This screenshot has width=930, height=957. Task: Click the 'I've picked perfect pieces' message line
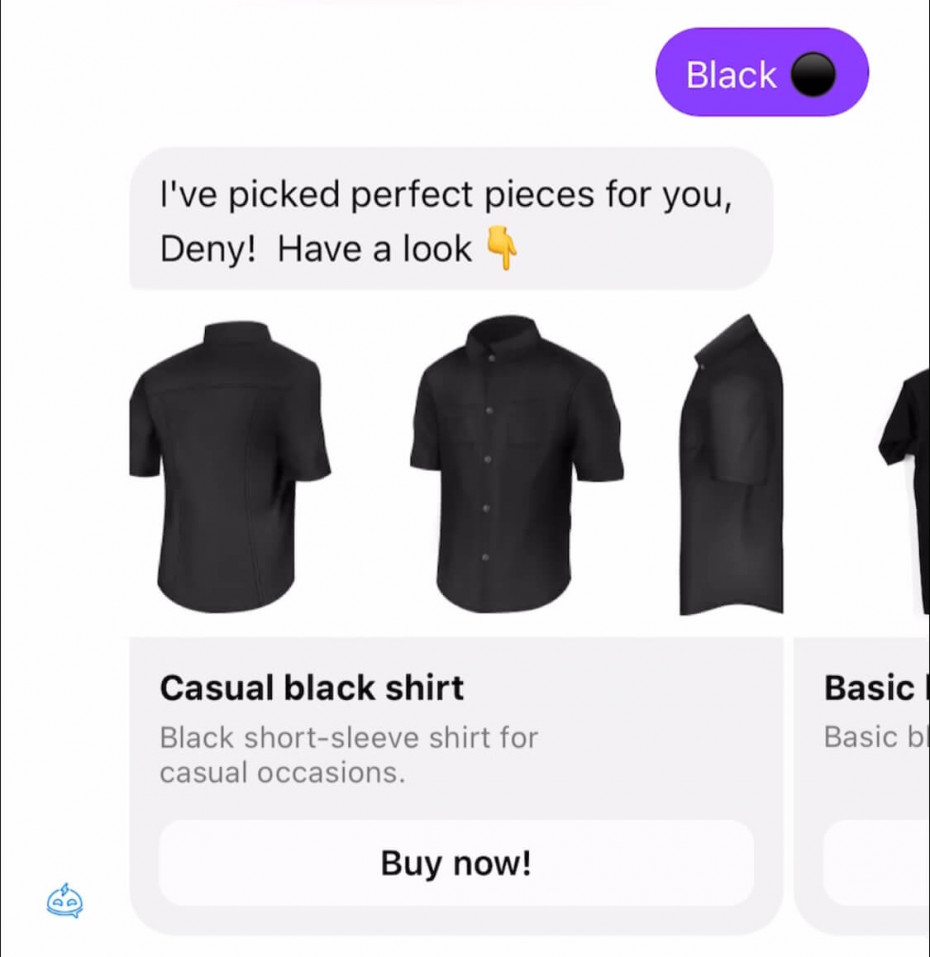click(x=445, y=195)
